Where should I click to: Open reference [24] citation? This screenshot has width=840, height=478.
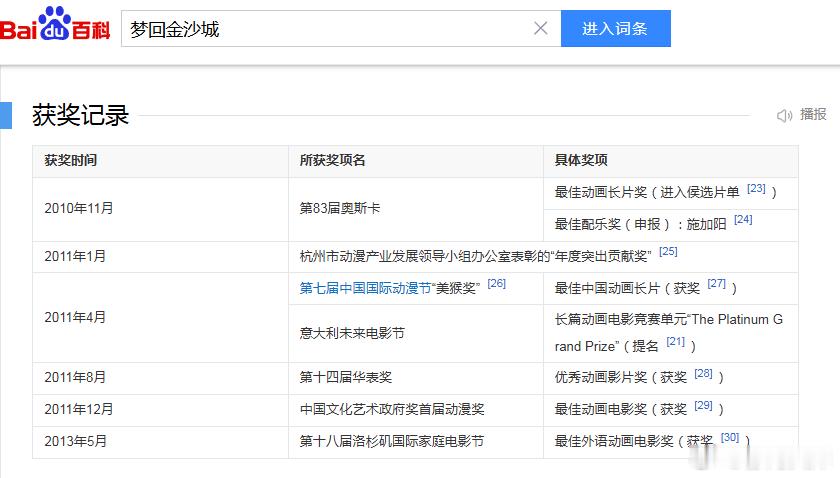[x=743, y=220]
